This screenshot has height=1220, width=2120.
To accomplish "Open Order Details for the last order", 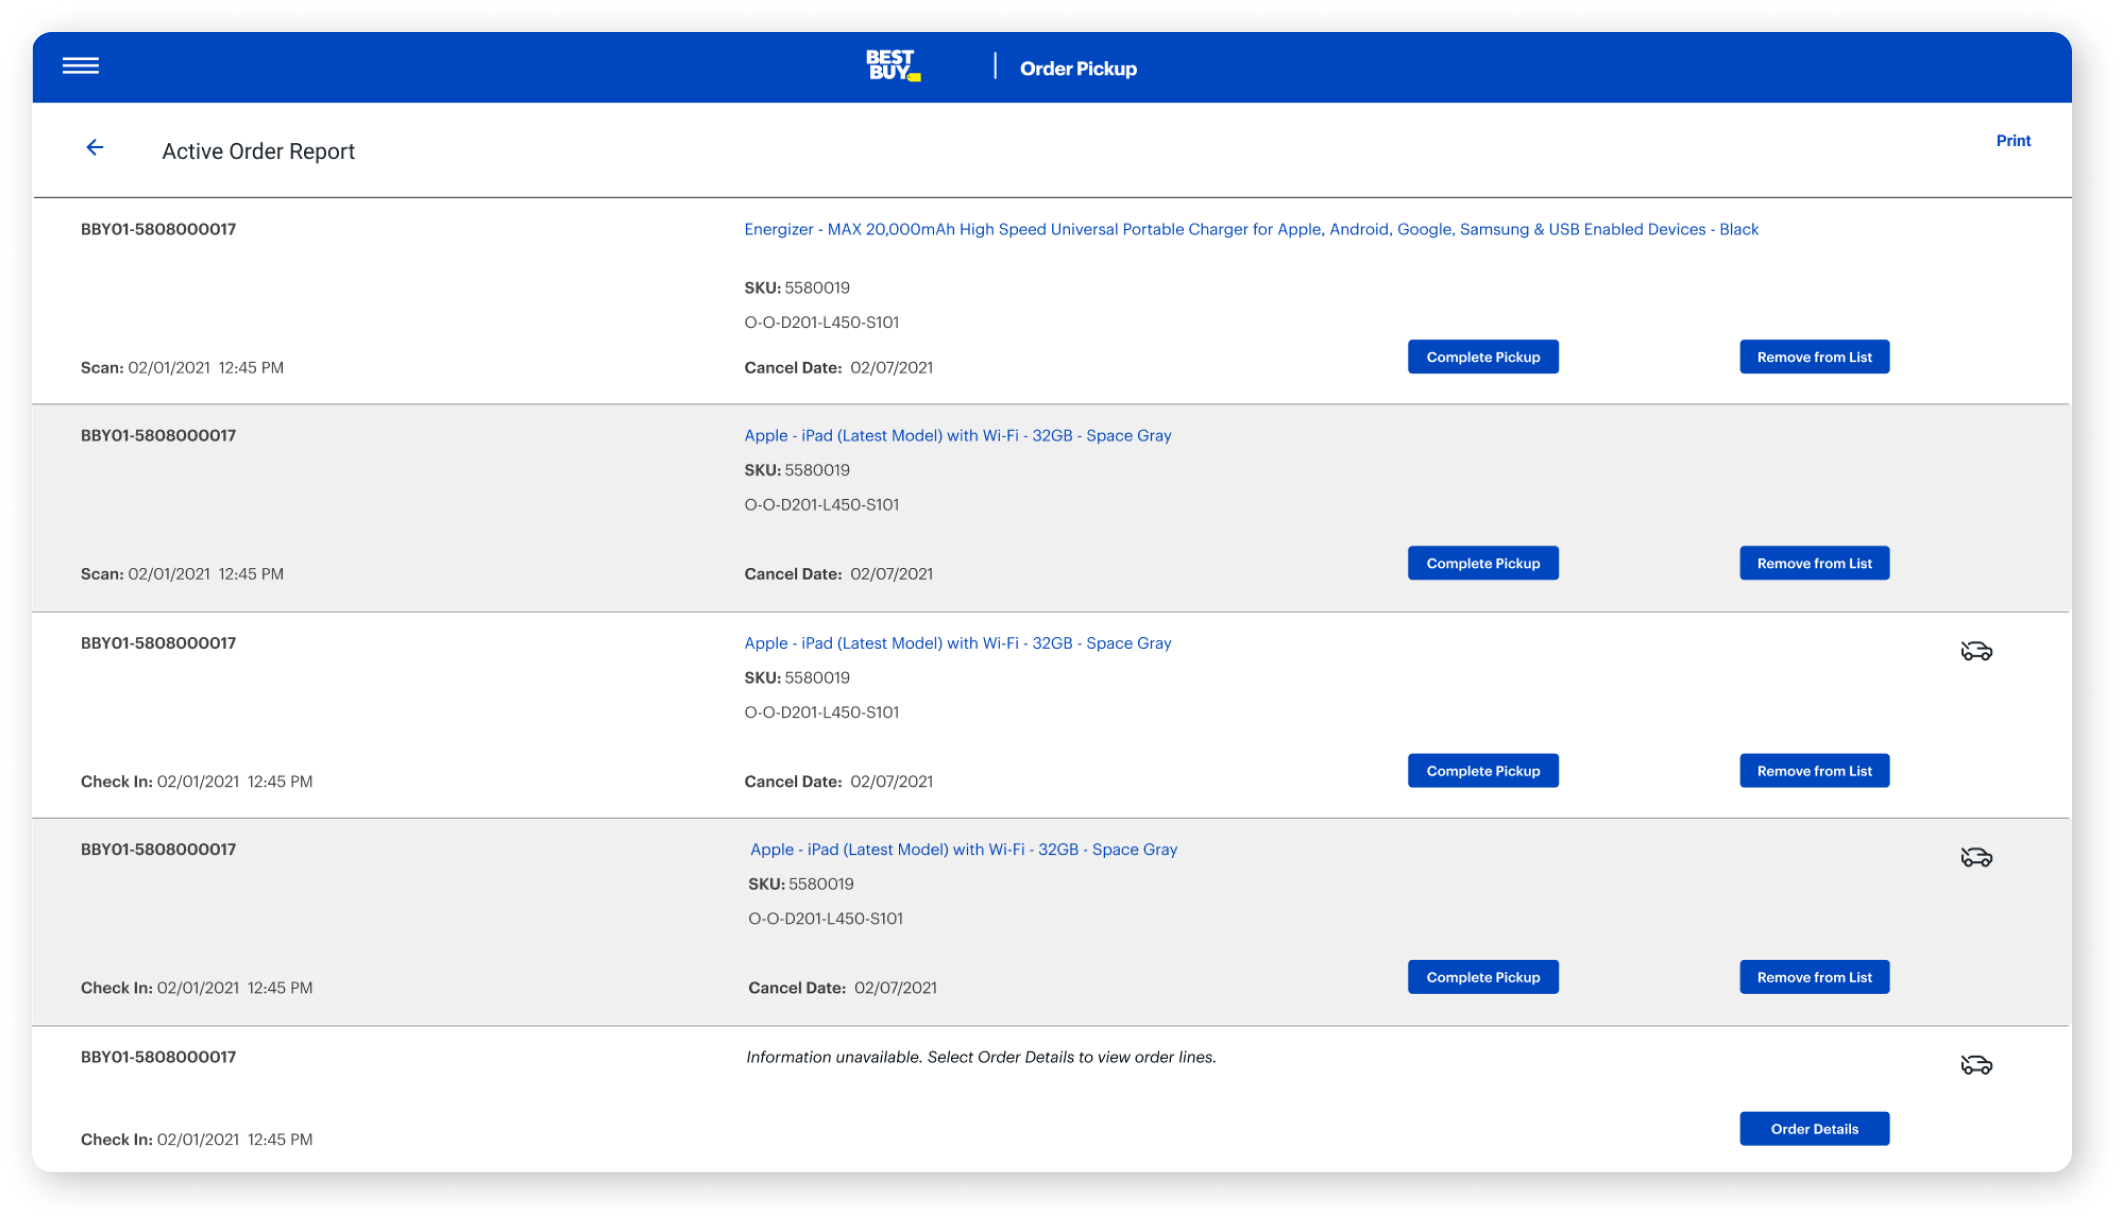I will 1813,1129.
